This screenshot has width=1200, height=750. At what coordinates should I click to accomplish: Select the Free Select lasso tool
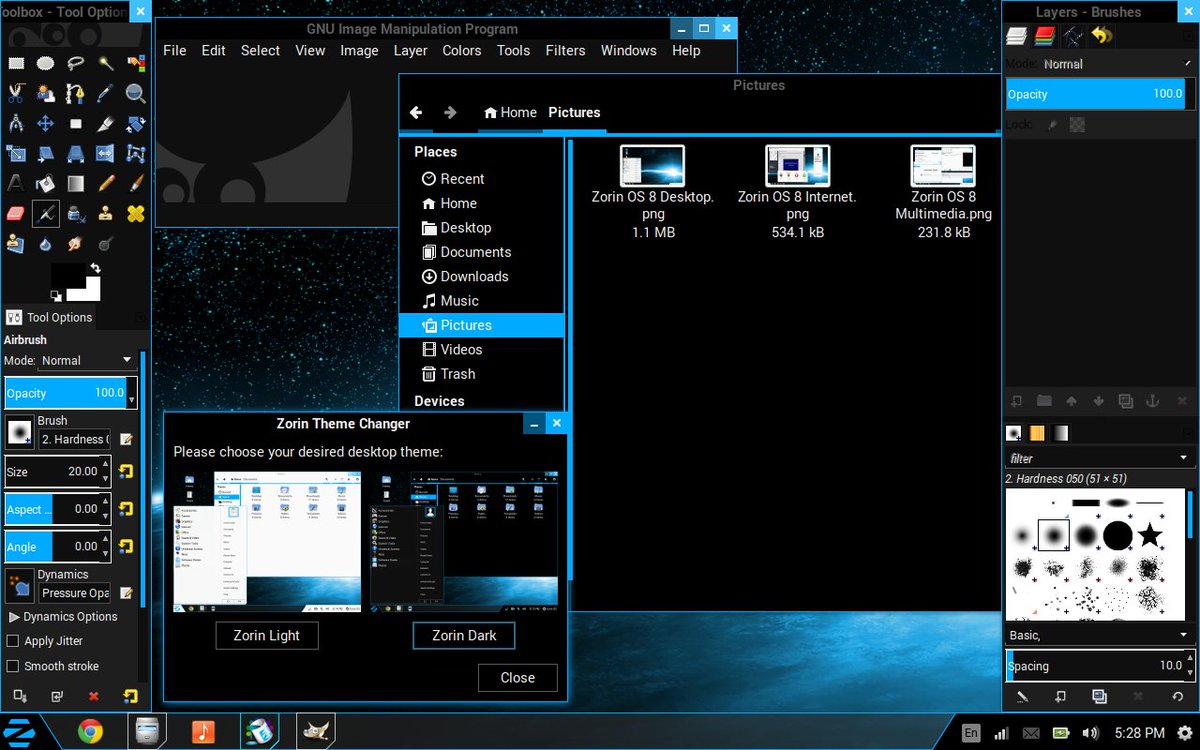(75, 63)
